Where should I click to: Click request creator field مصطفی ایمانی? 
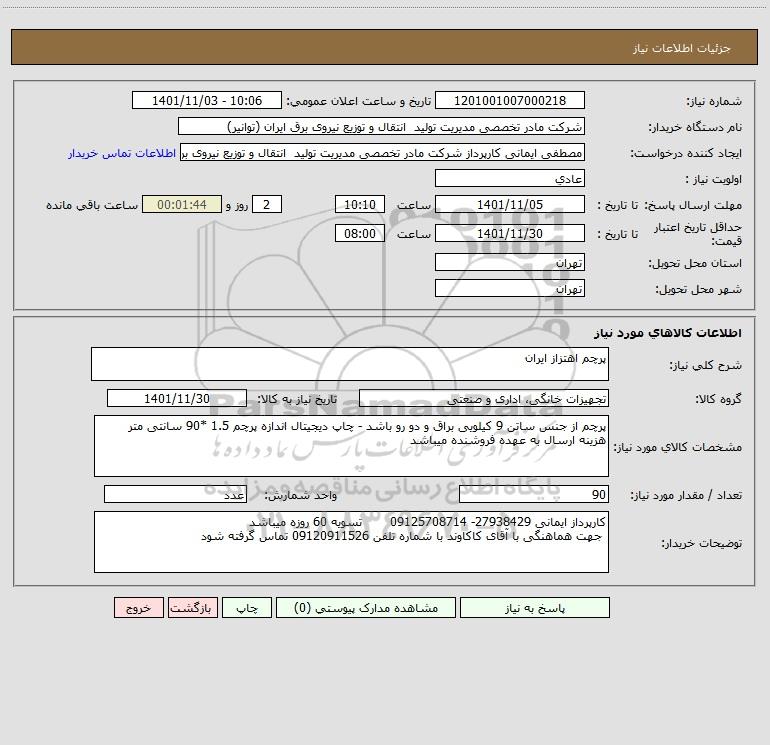coord(383,153)
